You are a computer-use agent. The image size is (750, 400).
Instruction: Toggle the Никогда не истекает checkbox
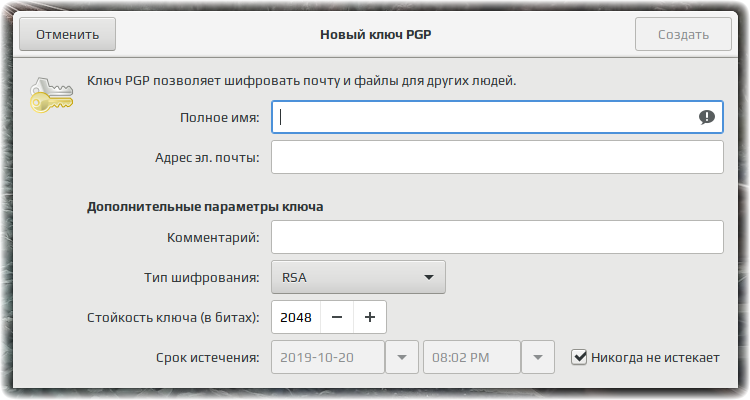click(x=579, y=357)
